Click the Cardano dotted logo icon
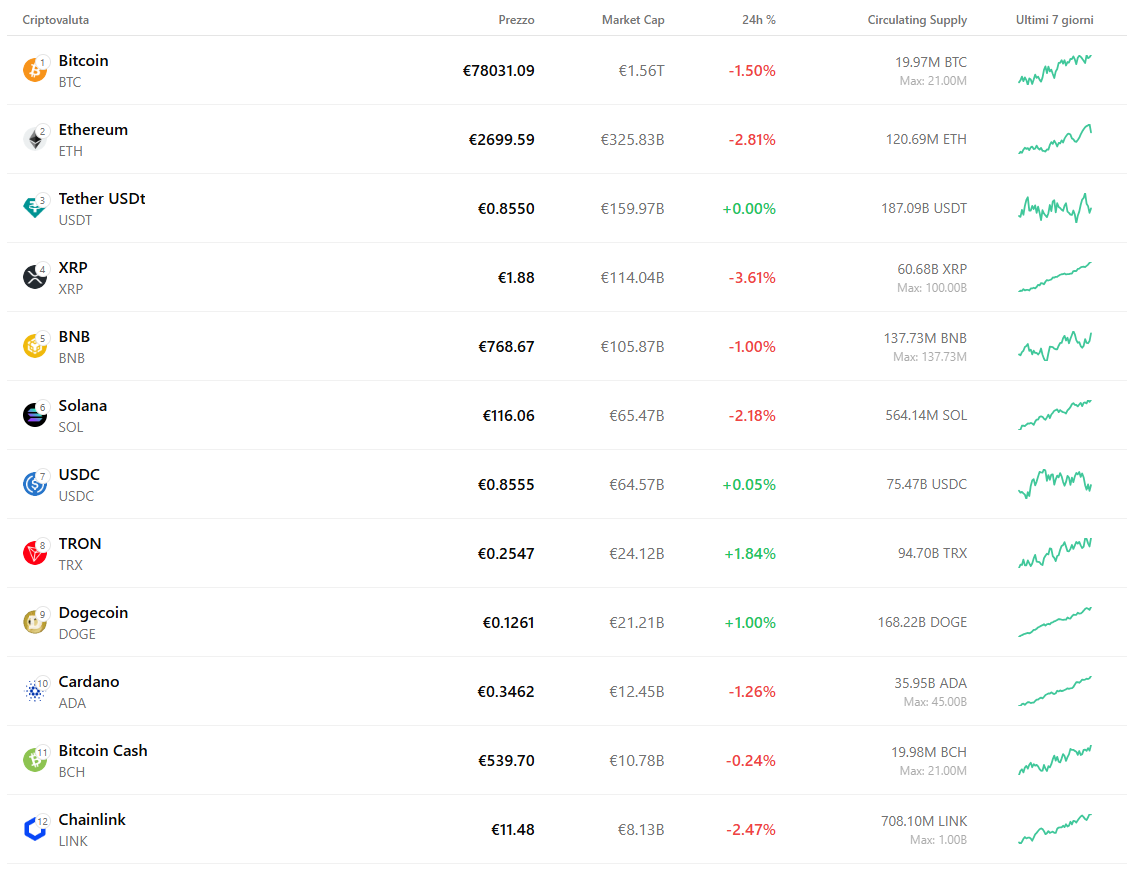The image size is (1140, 870). pyautogui.click(x=34, y=691)
